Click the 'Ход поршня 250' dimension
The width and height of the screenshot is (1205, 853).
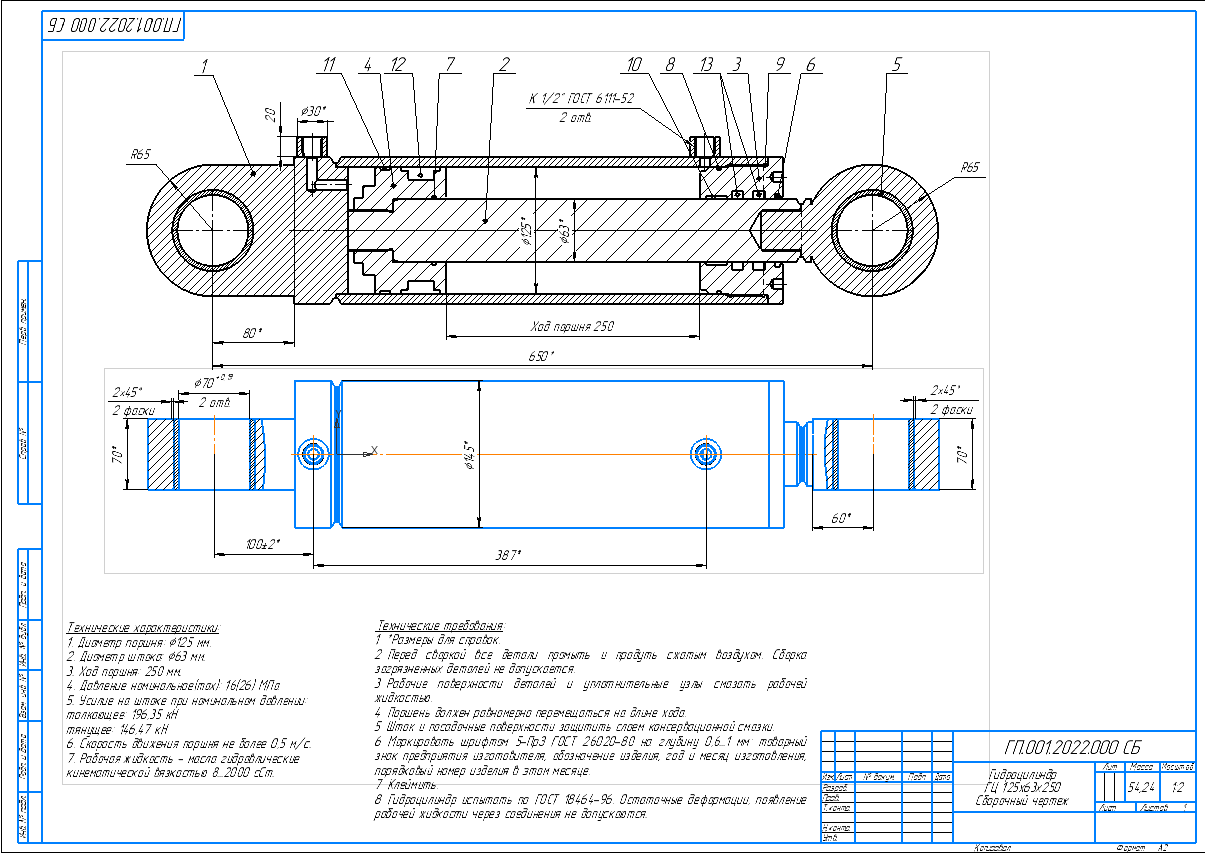572,326
